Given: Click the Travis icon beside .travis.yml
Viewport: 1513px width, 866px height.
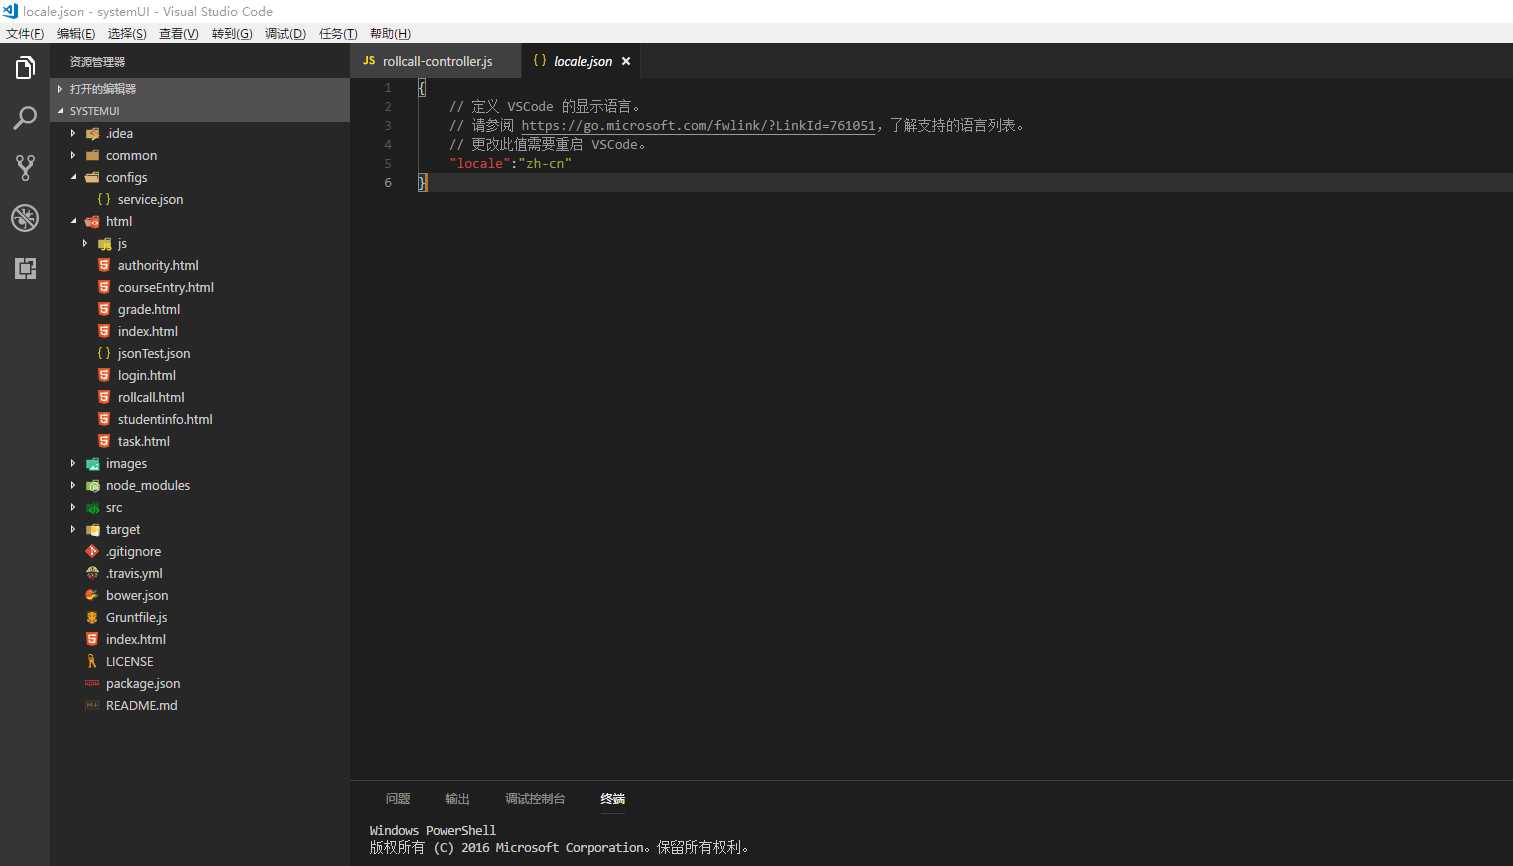Looking at the screenshot, I should click(92, 573).
